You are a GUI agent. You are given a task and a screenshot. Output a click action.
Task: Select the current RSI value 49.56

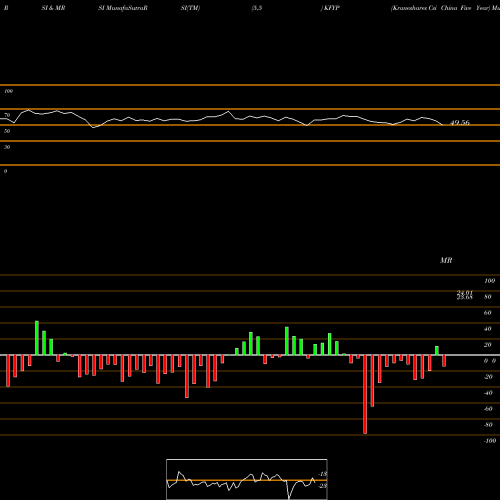pos(460,123)
